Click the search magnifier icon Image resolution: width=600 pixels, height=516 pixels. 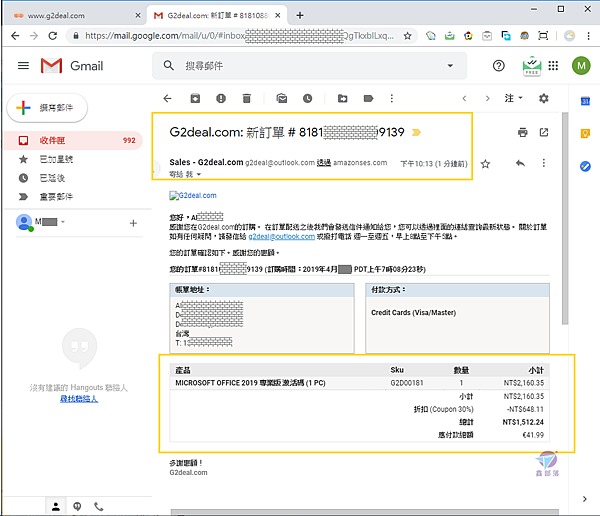168,65
